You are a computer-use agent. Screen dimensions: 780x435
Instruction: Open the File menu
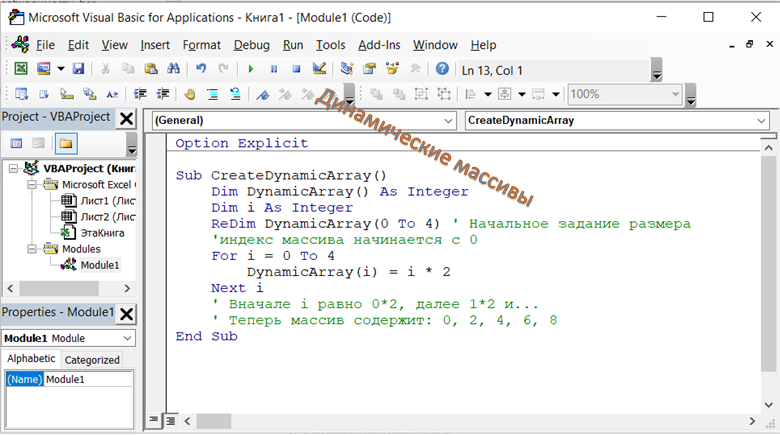click(45, 45)
